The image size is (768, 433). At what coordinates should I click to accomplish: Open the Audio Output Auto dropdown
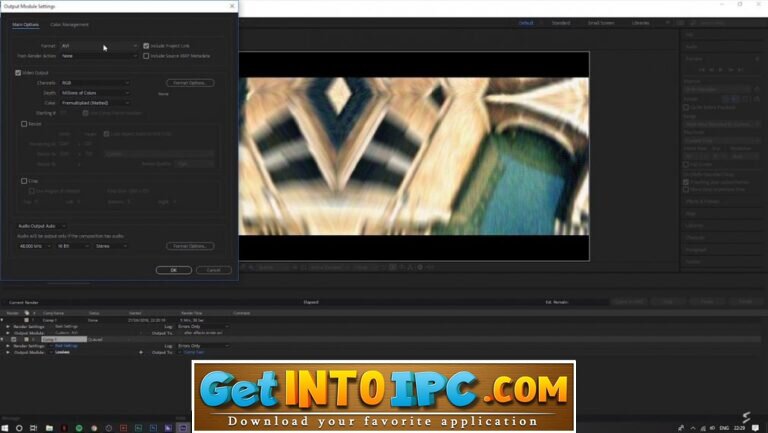click(x=41, y=226)
